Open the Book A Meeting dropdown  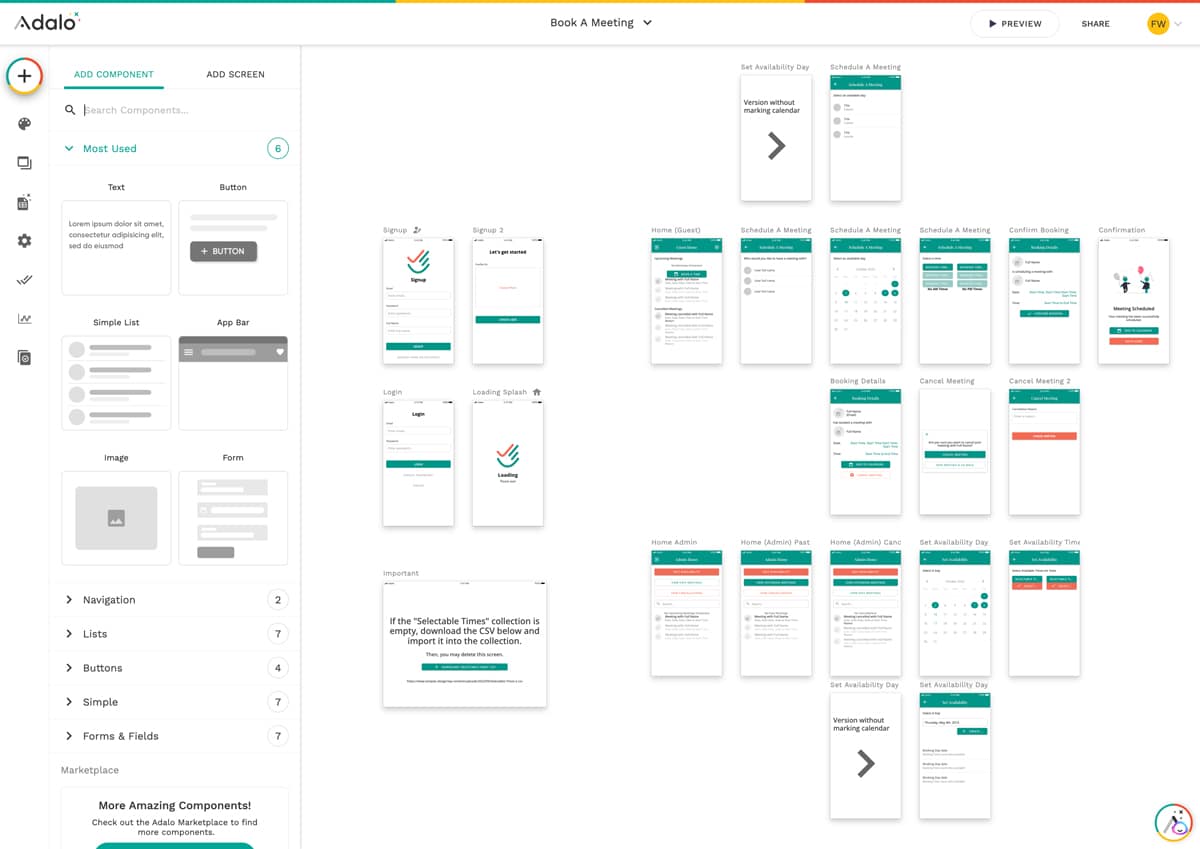coord(600,21)
